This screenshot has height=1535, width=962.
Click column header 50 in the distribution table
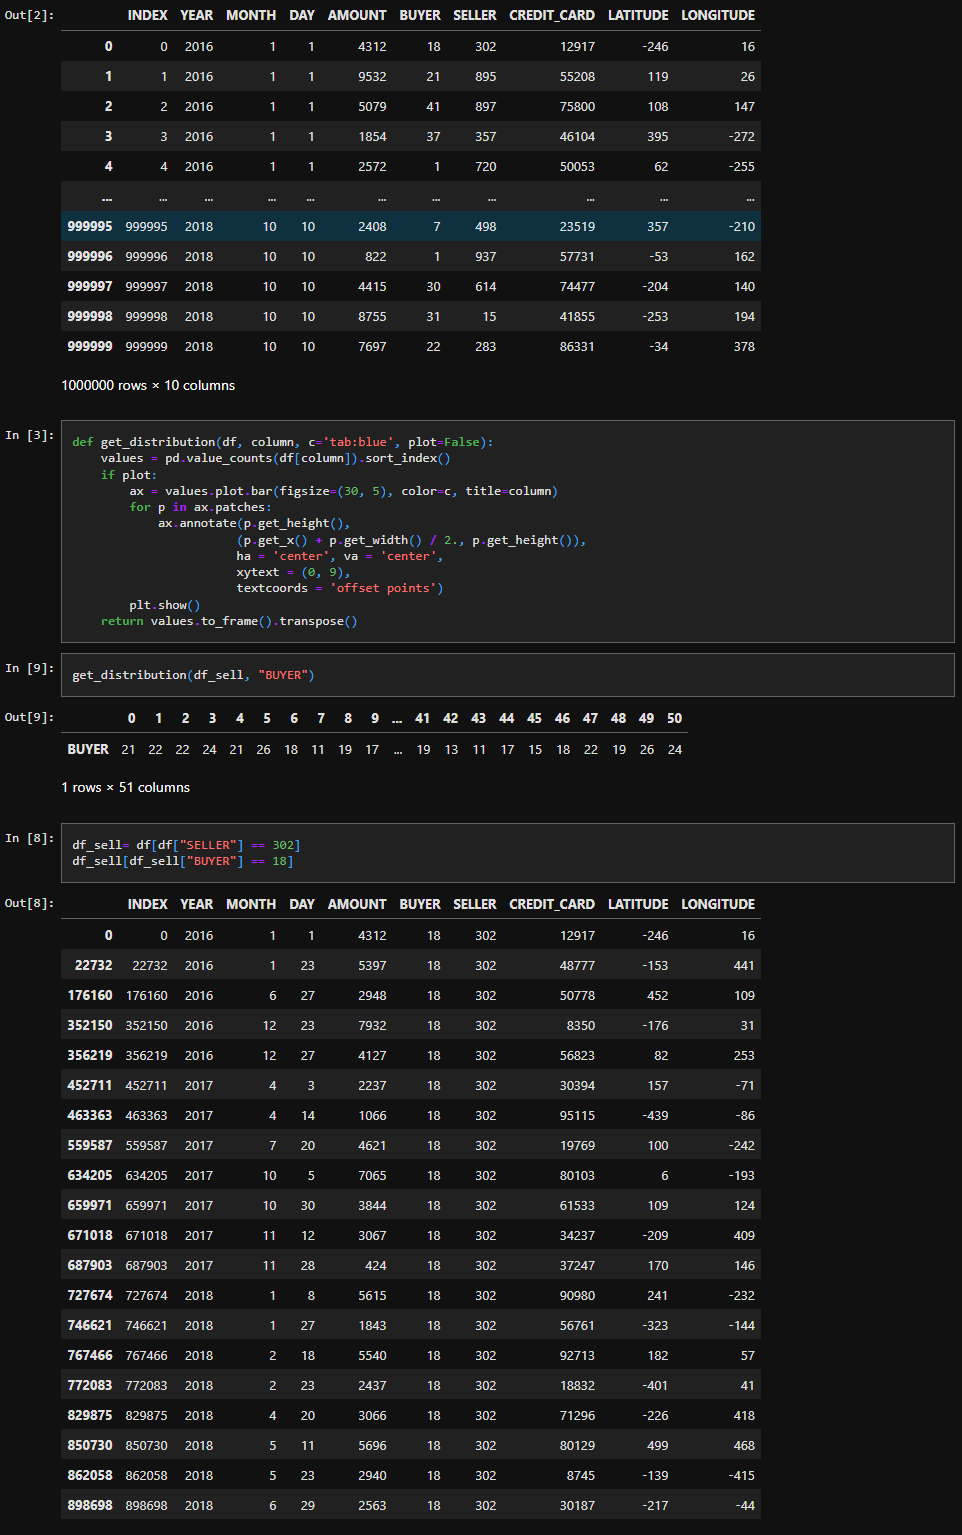coord(674,718)
